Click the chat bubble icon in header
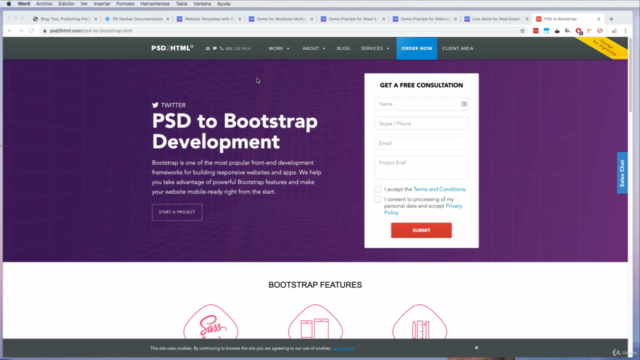Screen dimensions: 640x360 pyautogui.click(x=215, y=49)
